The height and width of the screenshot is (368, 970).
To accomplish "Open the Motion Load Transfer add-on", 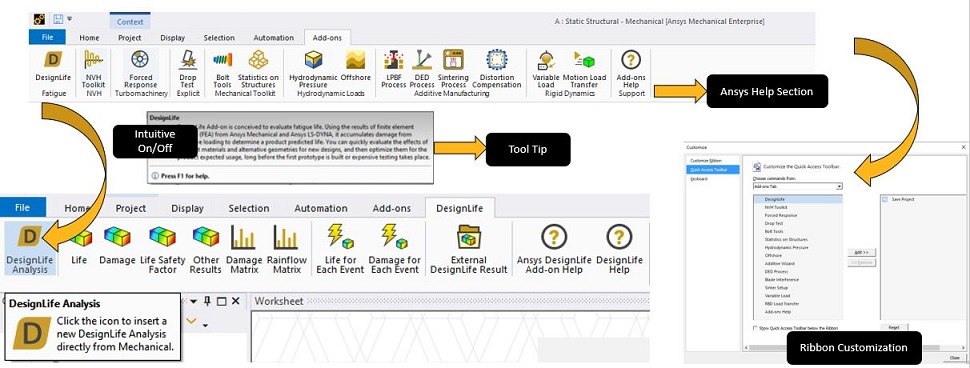I will click(584, 68).
